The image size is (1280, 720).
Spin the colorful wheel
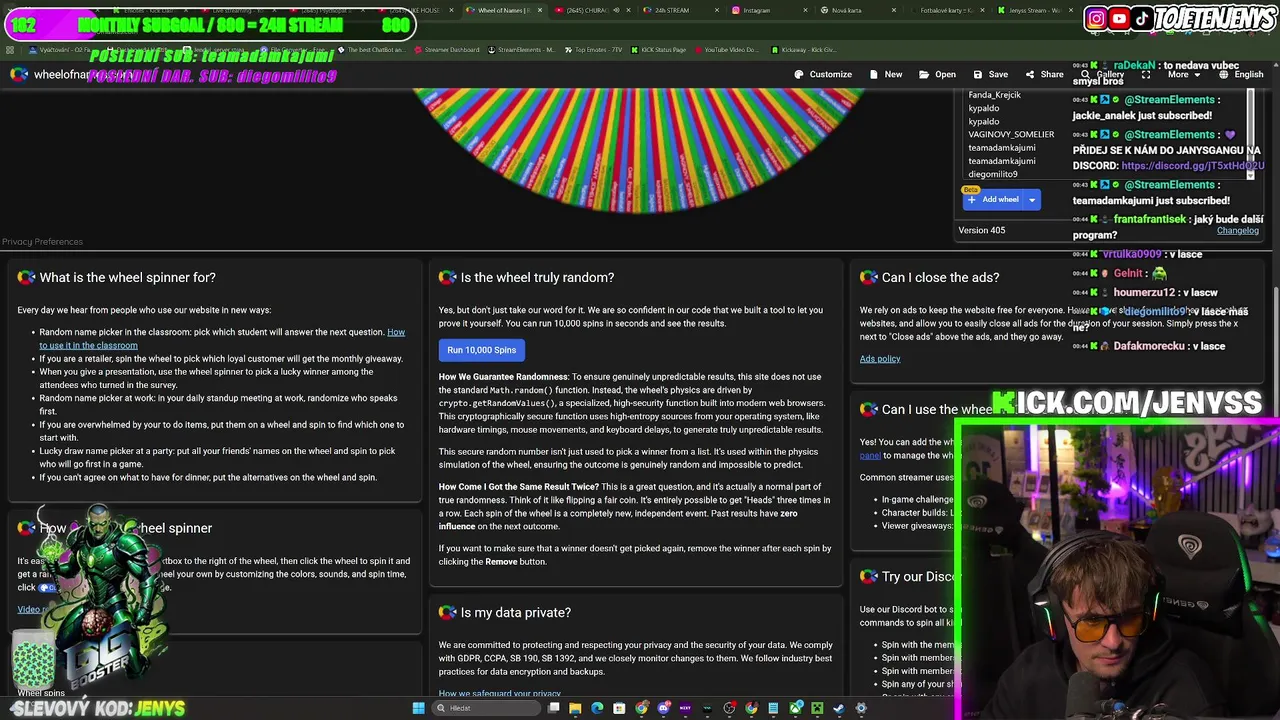tap(638, 150)
